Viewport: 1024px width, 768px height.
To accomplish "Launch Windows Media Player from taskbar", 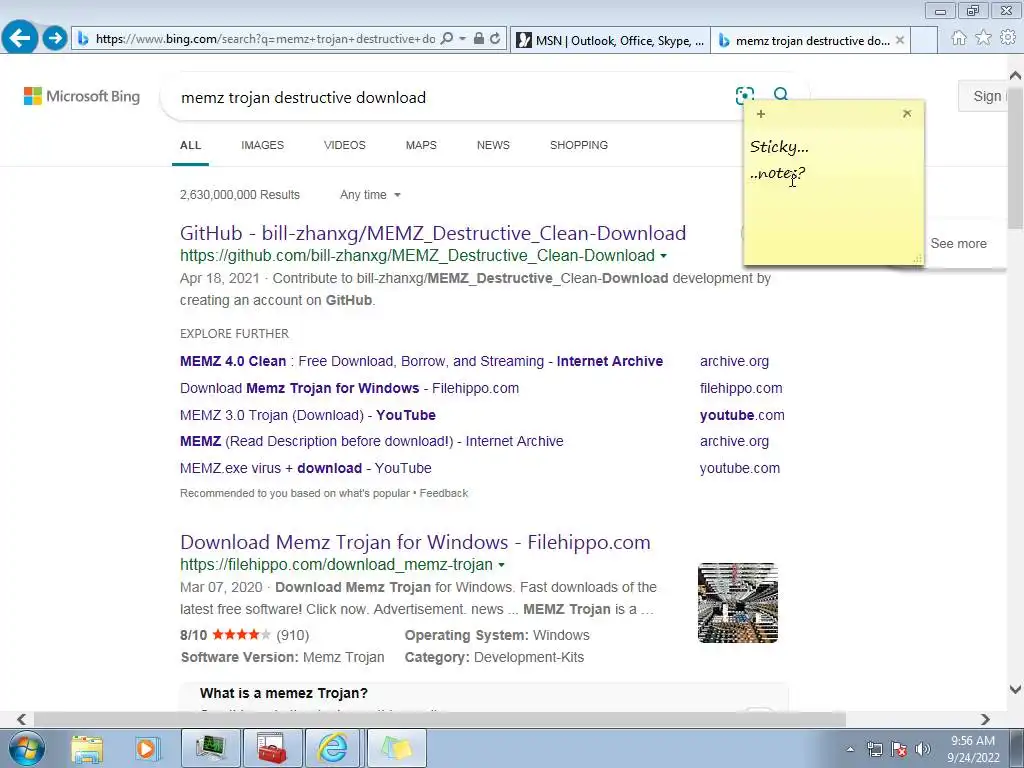I will pos(148,748).
